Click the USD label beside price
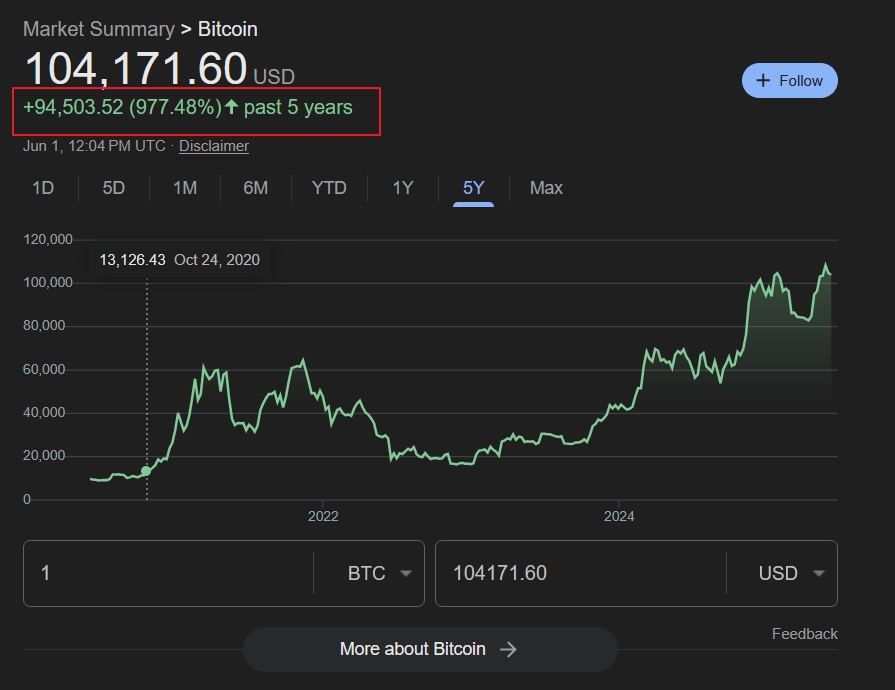Image resolution: width=895 pixels, height=690 pixels. click(x=274, y=76)
